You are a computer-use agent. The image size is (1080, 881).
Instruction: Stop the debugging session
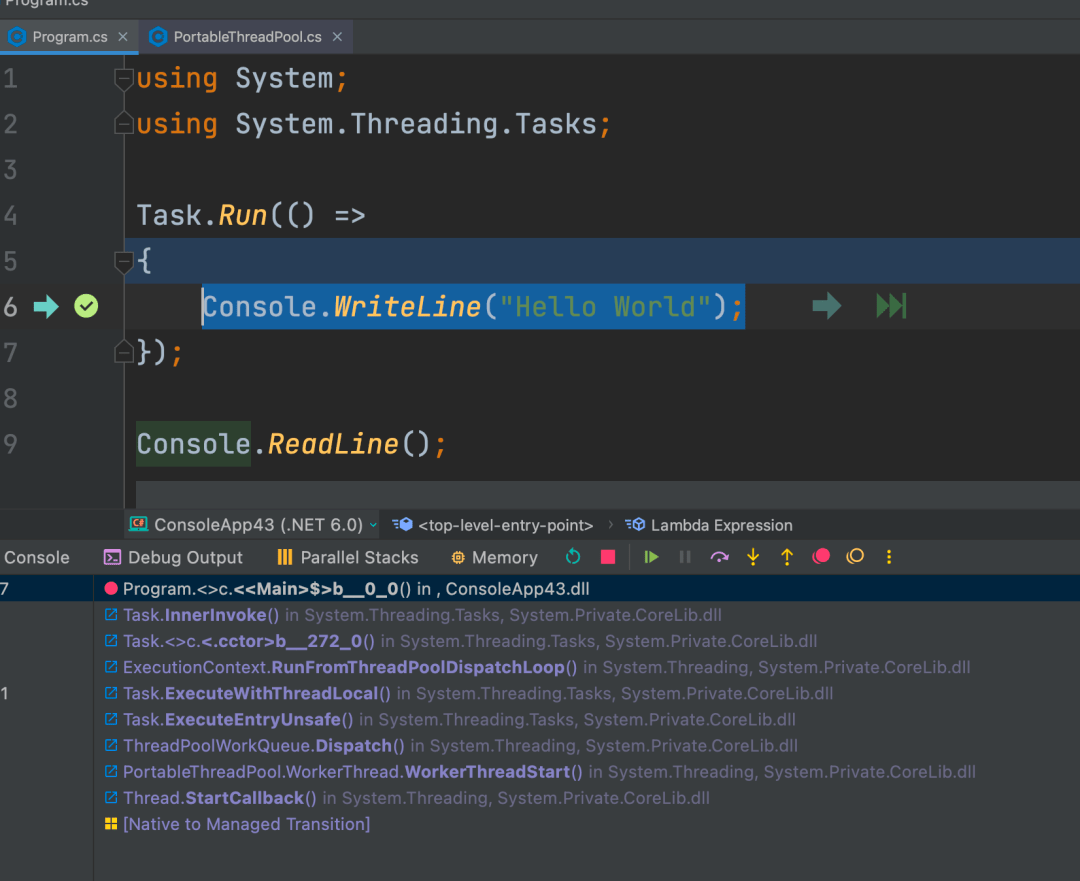tap(608, 557)
